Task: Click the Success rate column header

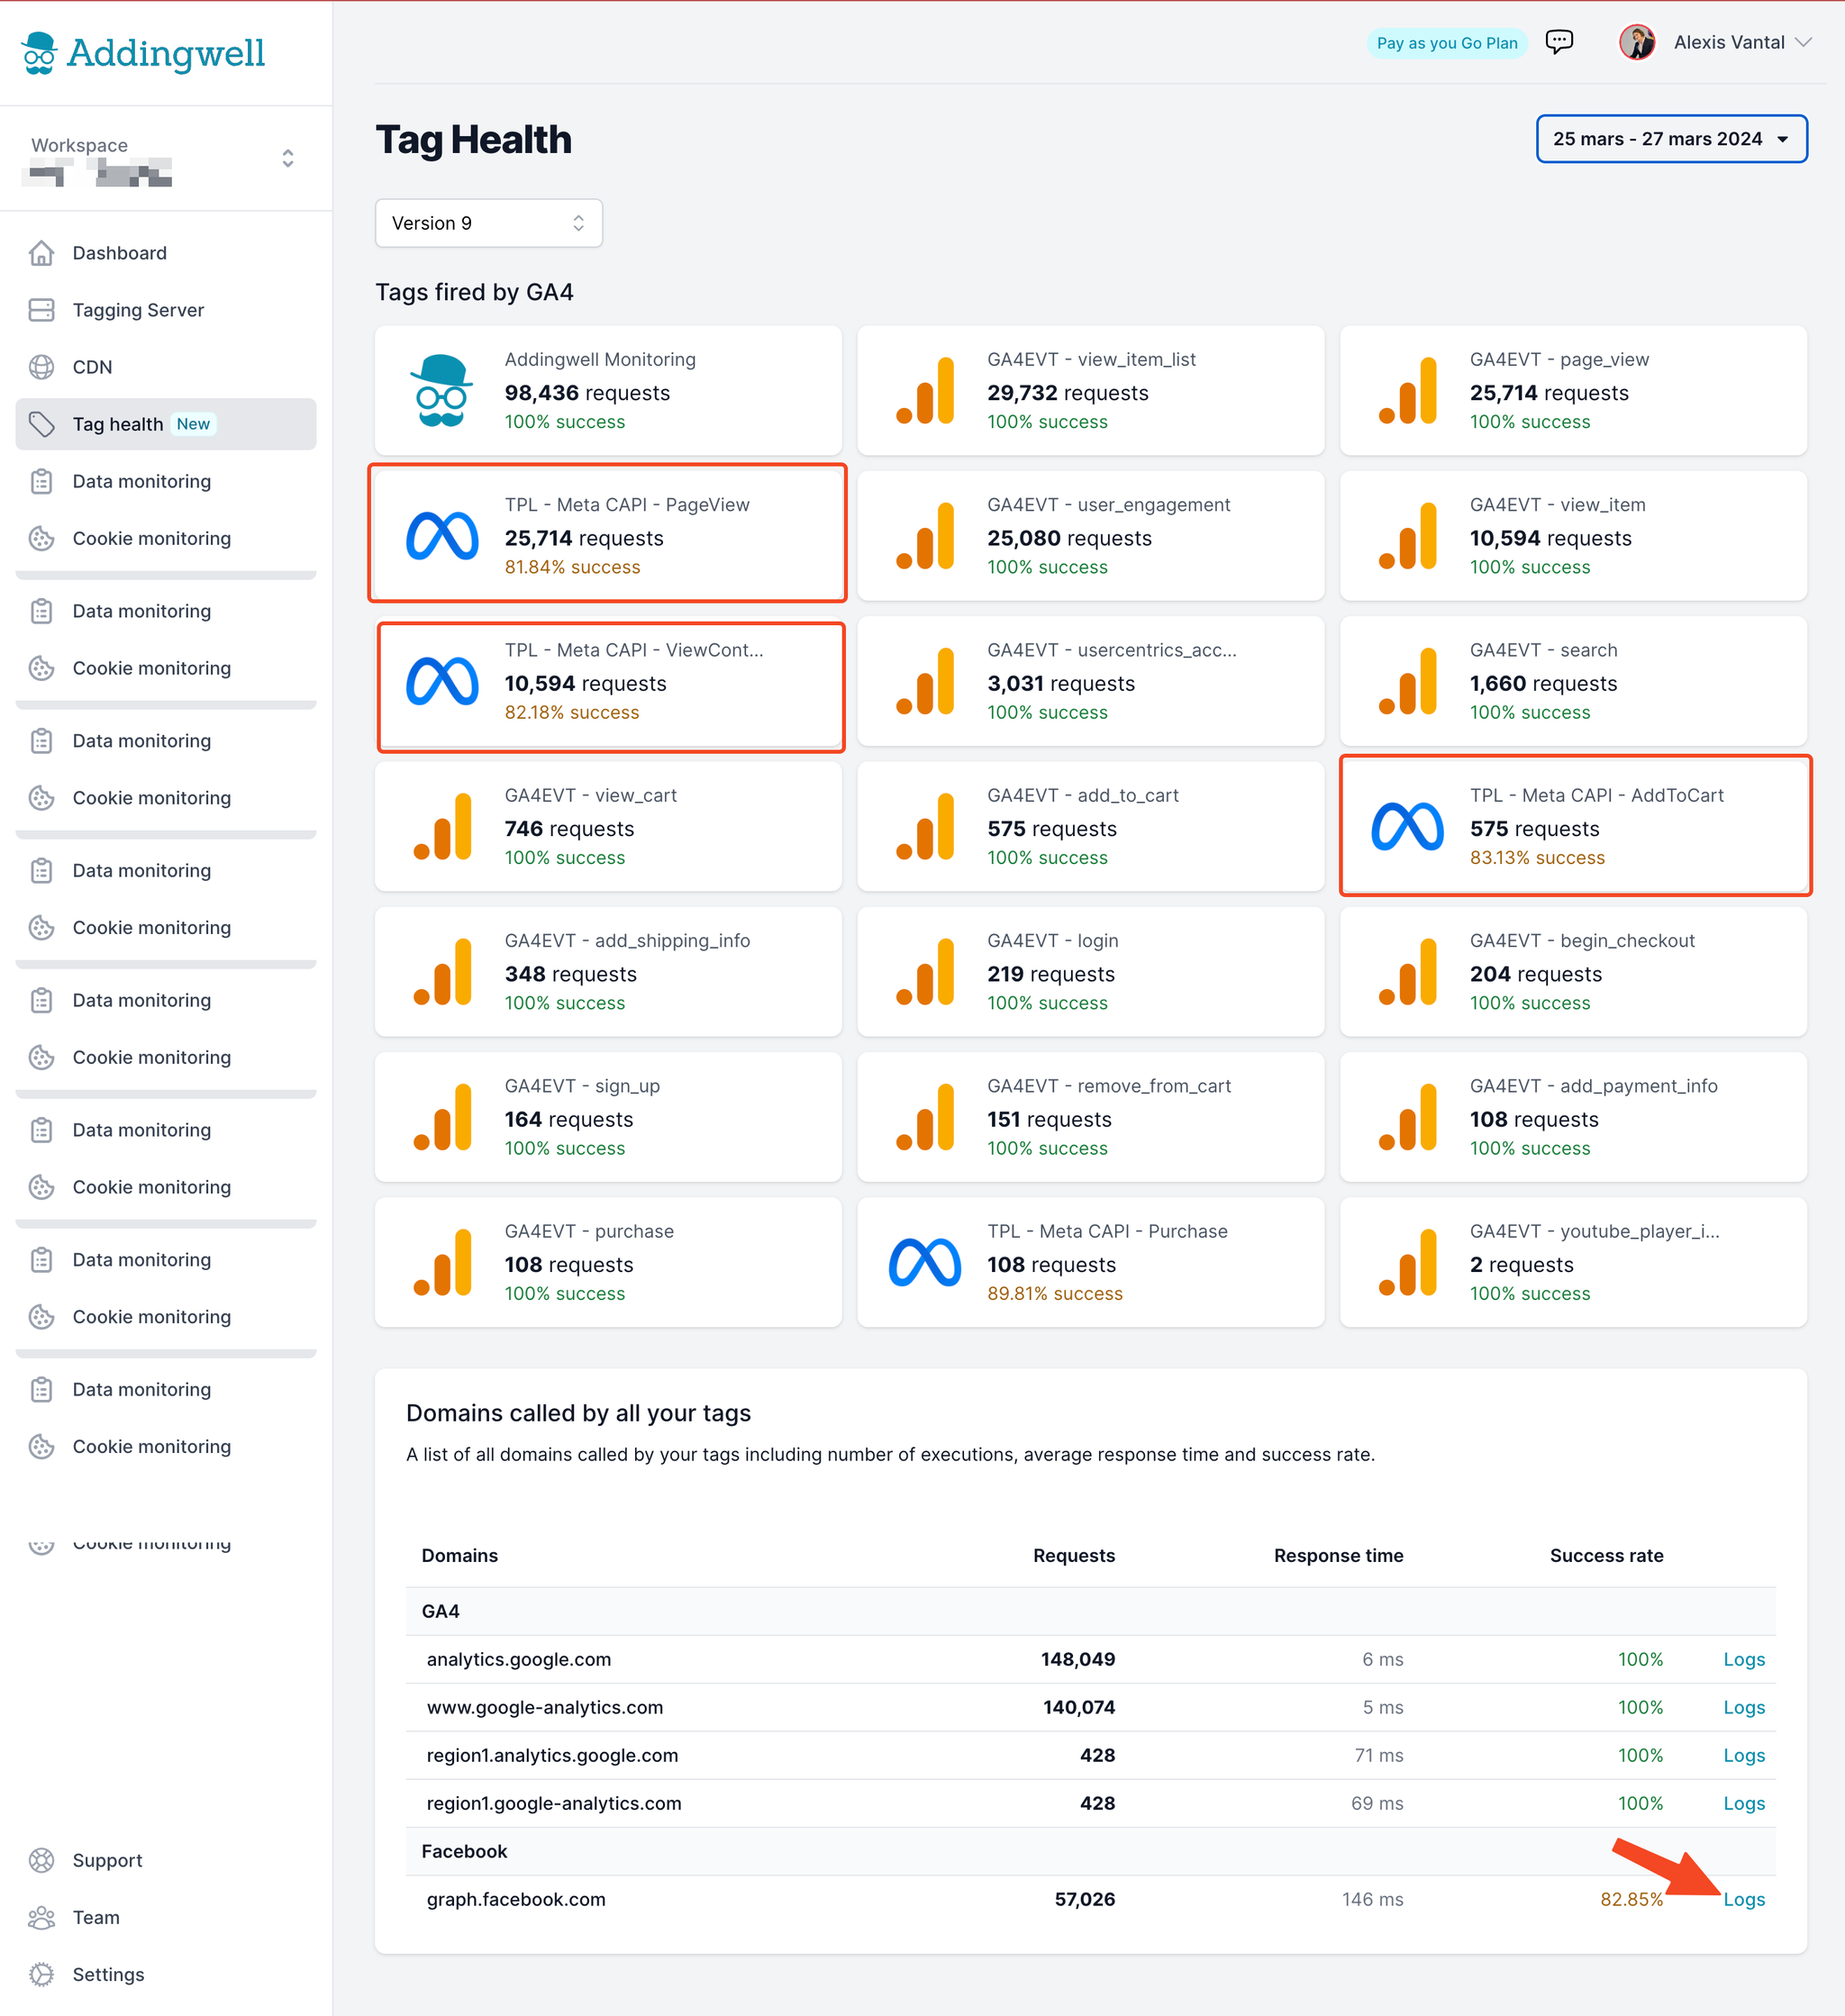Action: tap(1606, 1555)
